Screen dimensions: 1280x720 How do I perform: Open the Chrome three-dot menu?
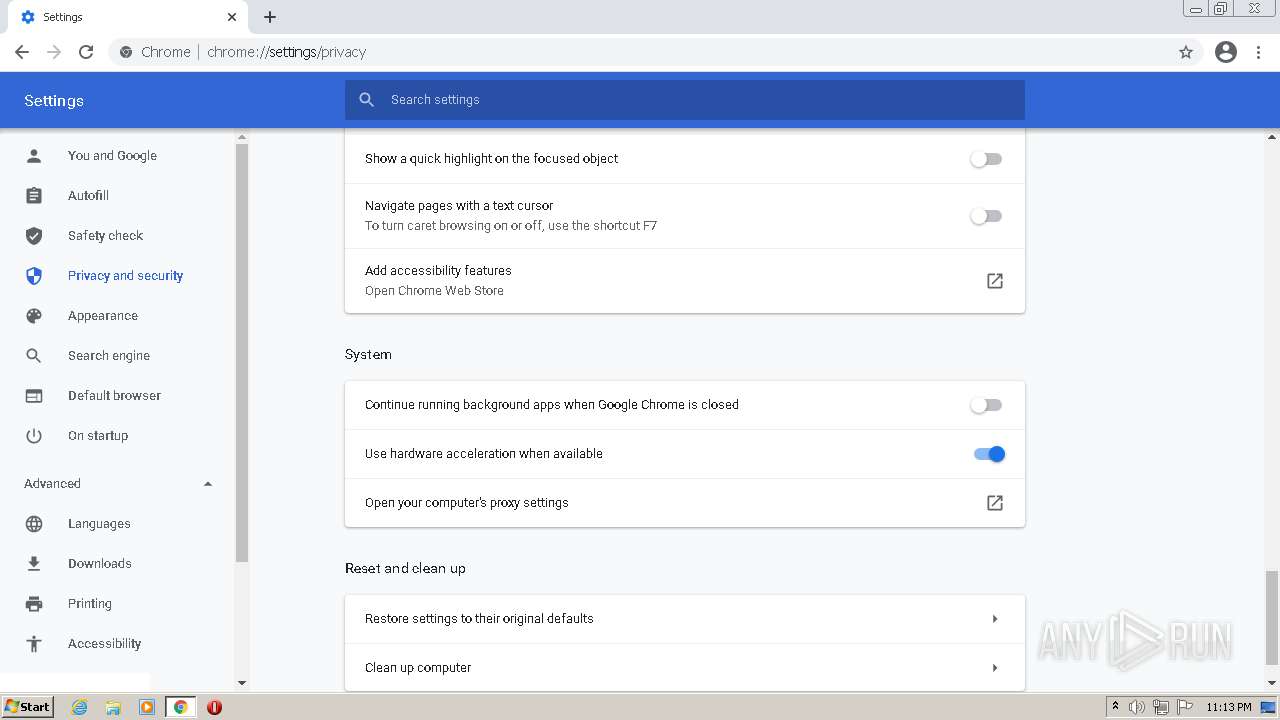tap(1259, 52)
